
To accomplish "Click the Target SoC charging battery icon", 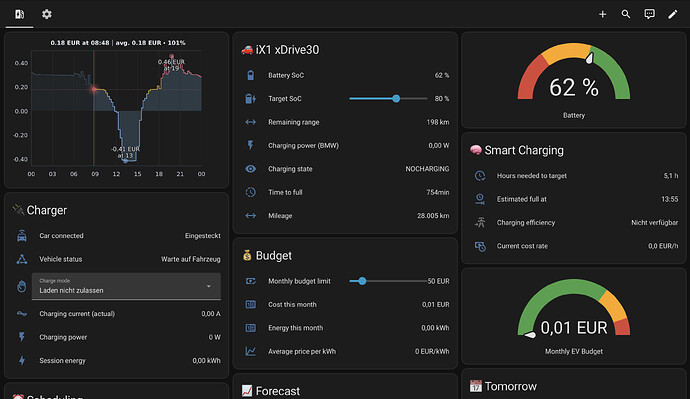I will (250, 99).
